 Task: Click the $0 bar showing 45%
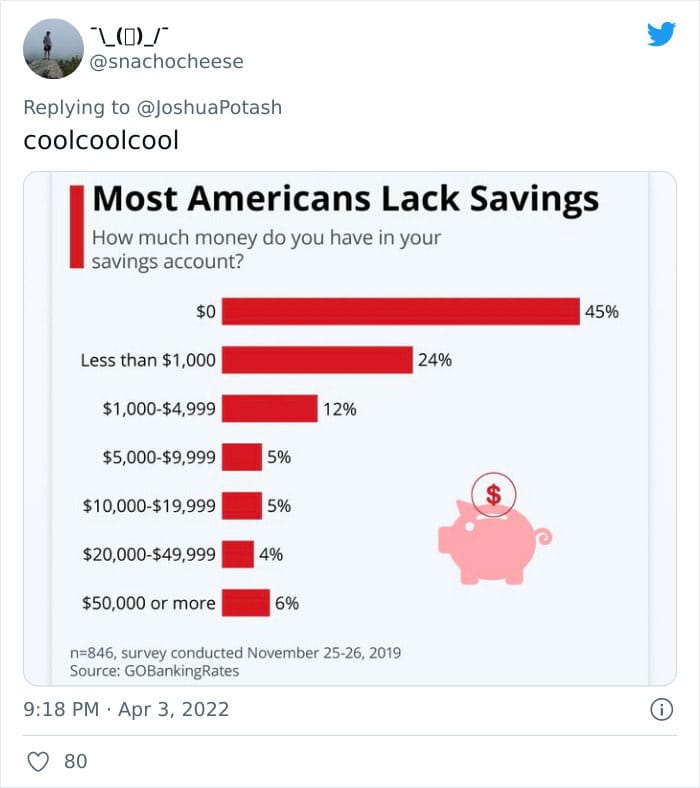[401, 312]
